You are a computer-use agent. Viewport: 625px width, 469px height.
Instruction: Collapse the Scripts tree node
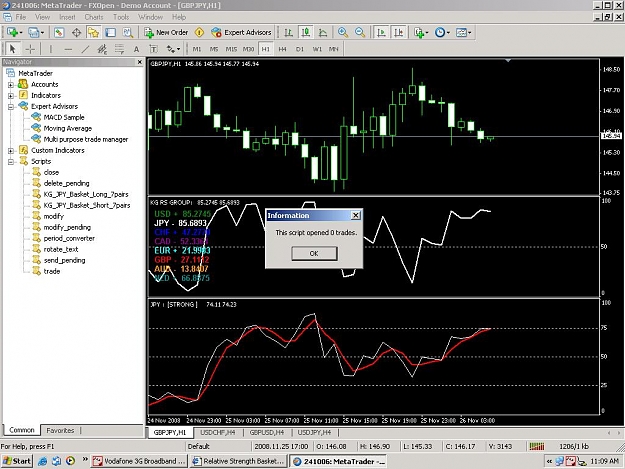11,161
